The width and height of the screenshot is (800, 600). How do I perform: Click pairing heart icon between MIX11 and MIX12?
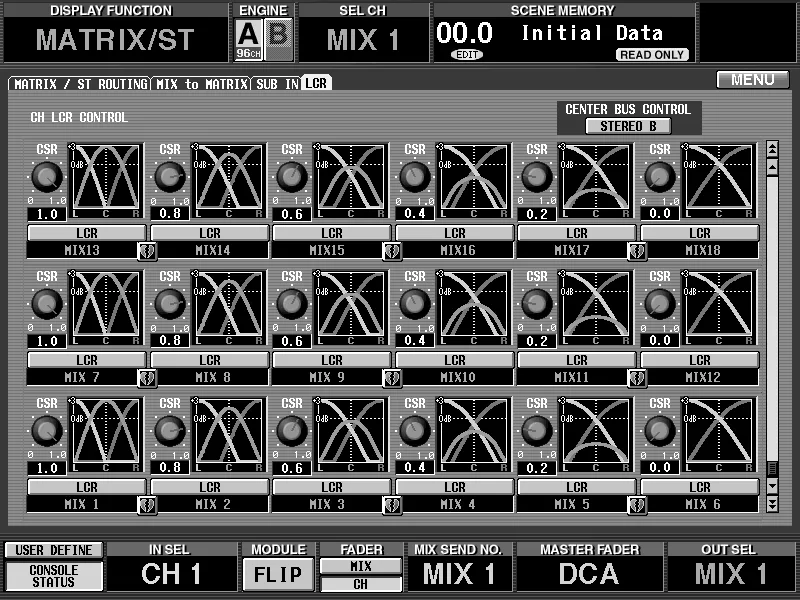637,378
